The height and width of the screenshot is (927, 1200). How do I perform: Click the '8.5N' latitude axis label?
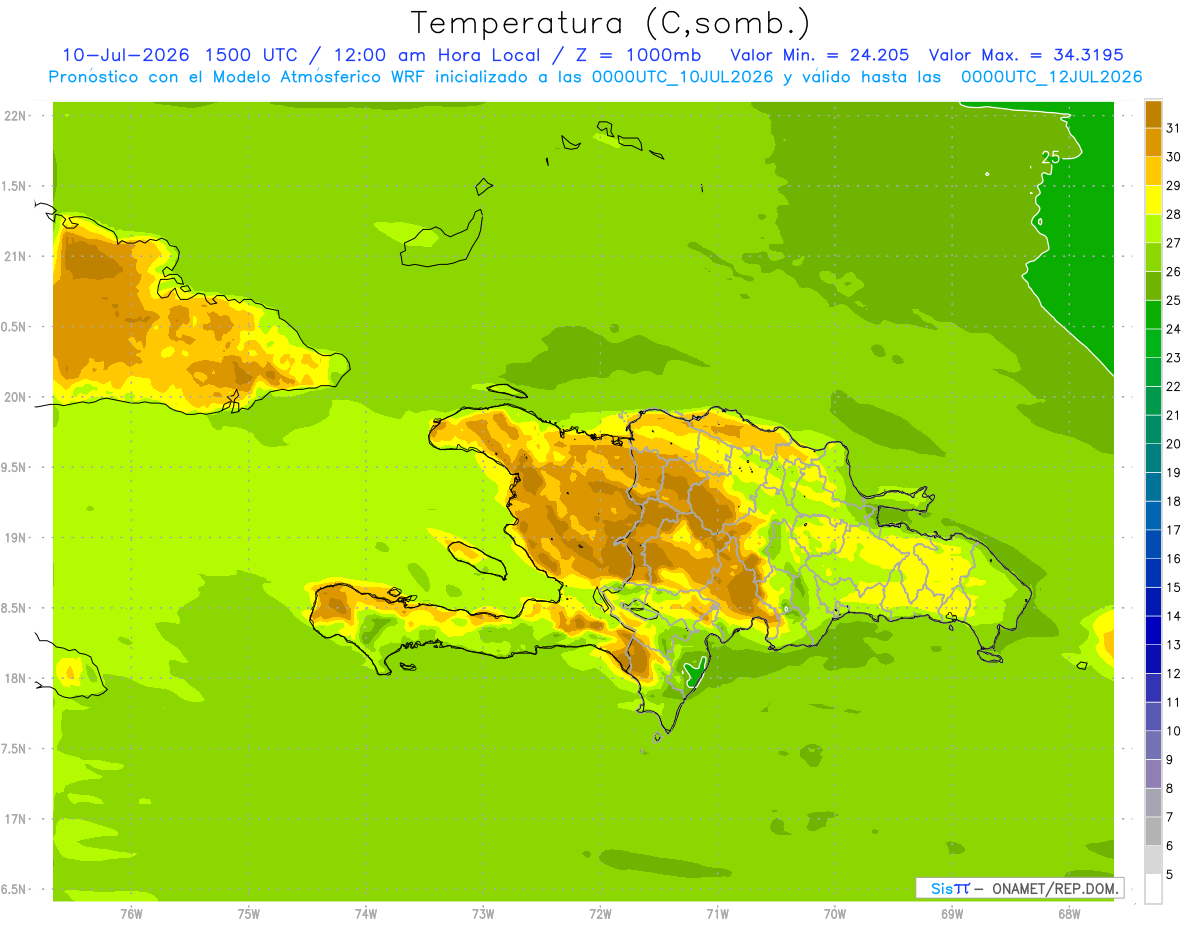15,609
